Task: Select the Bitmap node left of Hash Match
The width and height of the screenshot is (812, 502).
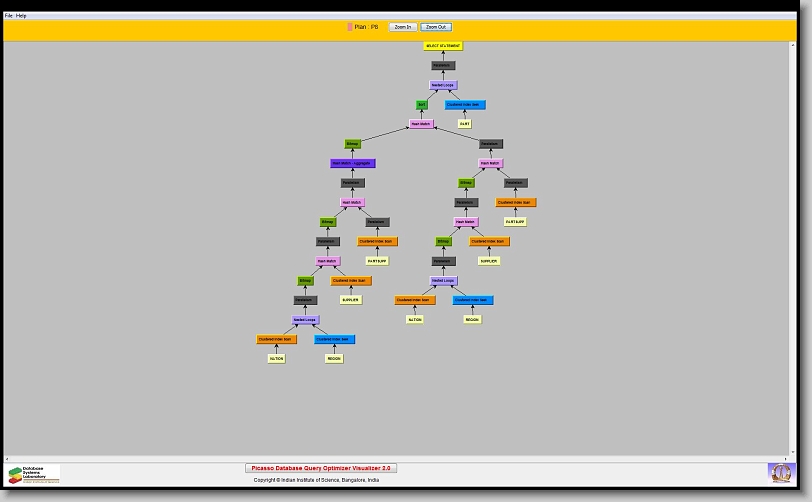Action: point(352,144)
